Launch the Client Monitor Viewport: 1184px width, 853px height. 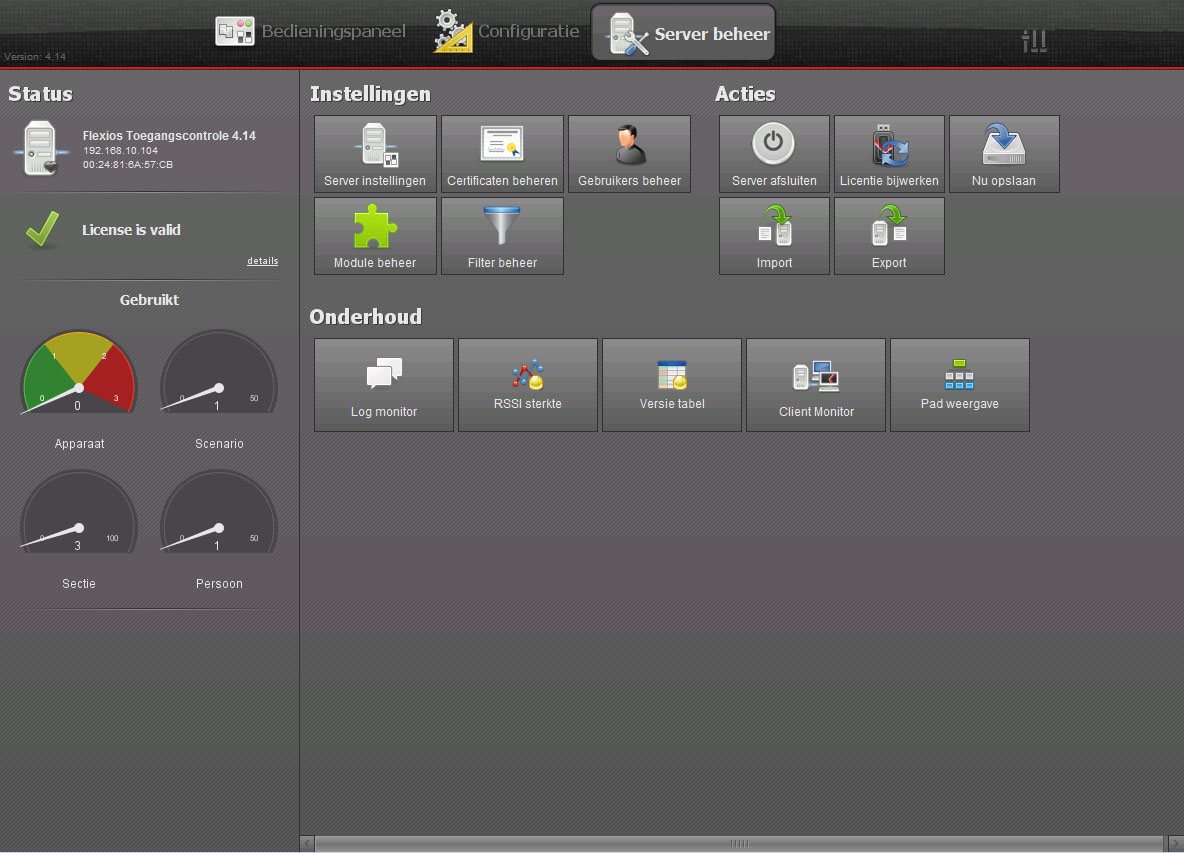click(816, 385)
